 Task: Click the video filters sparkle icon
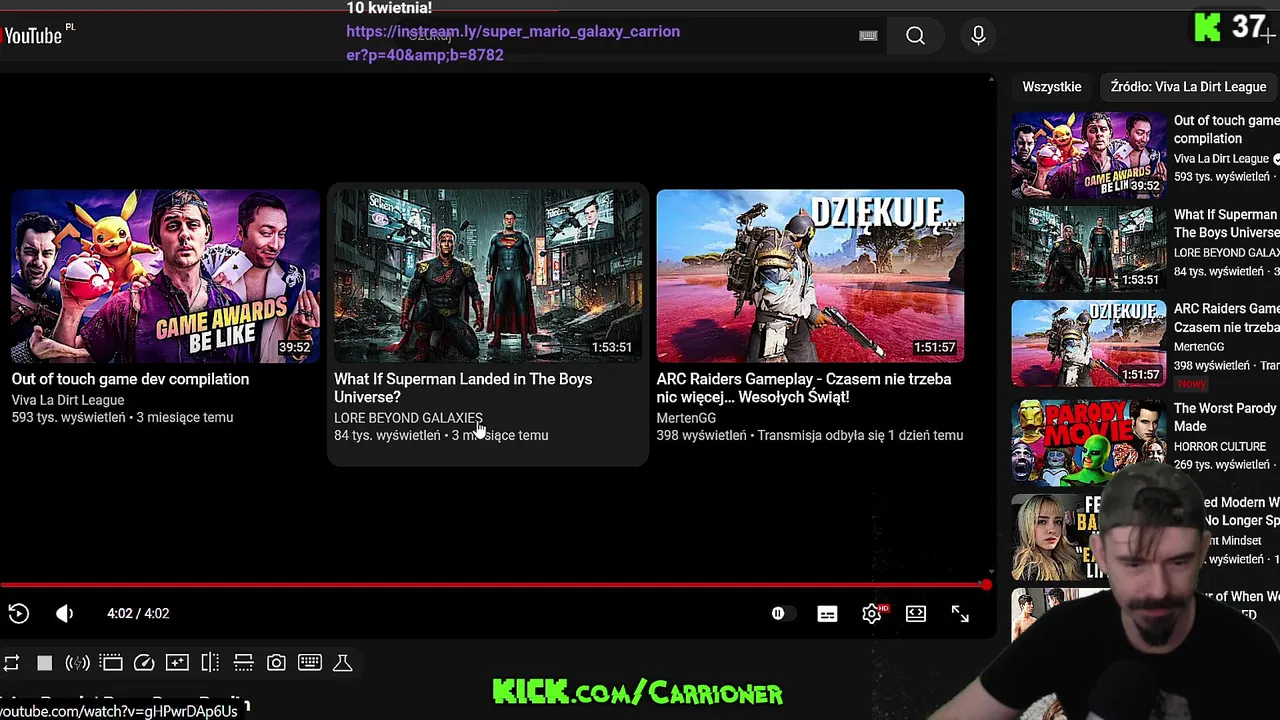[177, 663]
